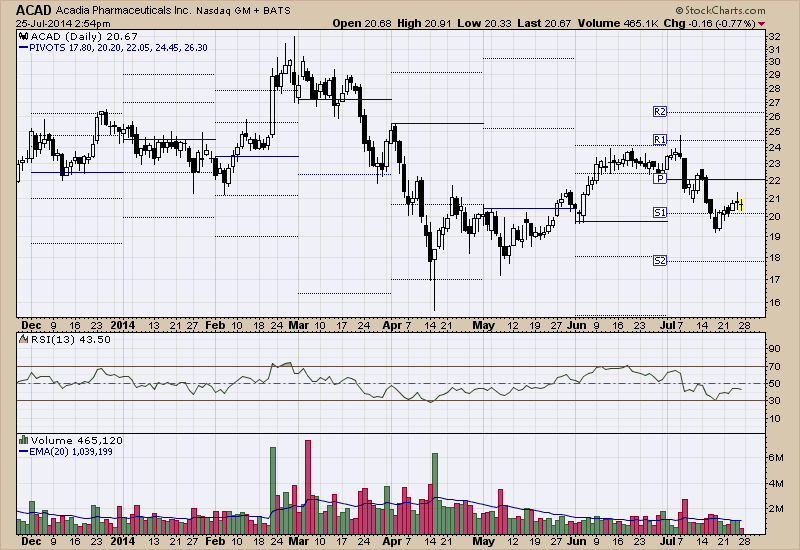Click the Acadia Pharmaceuticals Inc. company name

point(123,11)
